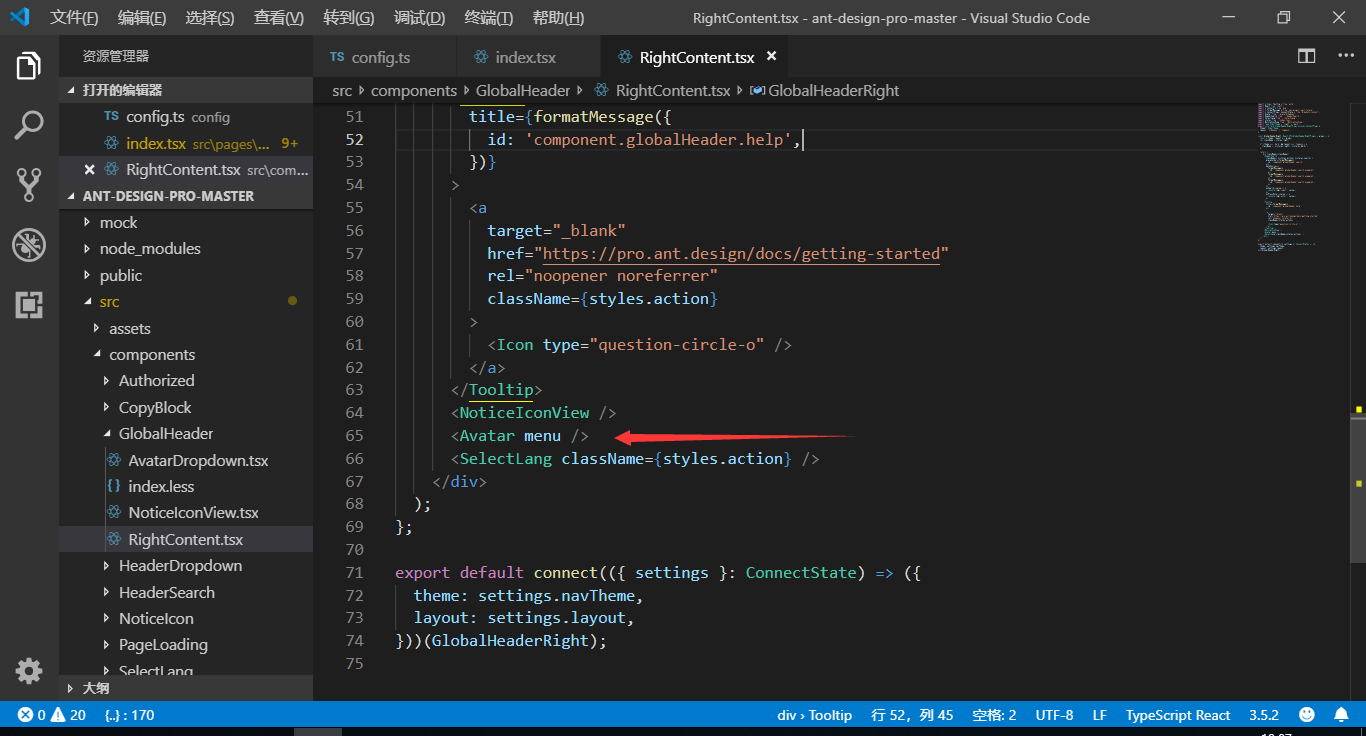
Task: Open the Explorer view in activity bar
Action: point(29,67)
